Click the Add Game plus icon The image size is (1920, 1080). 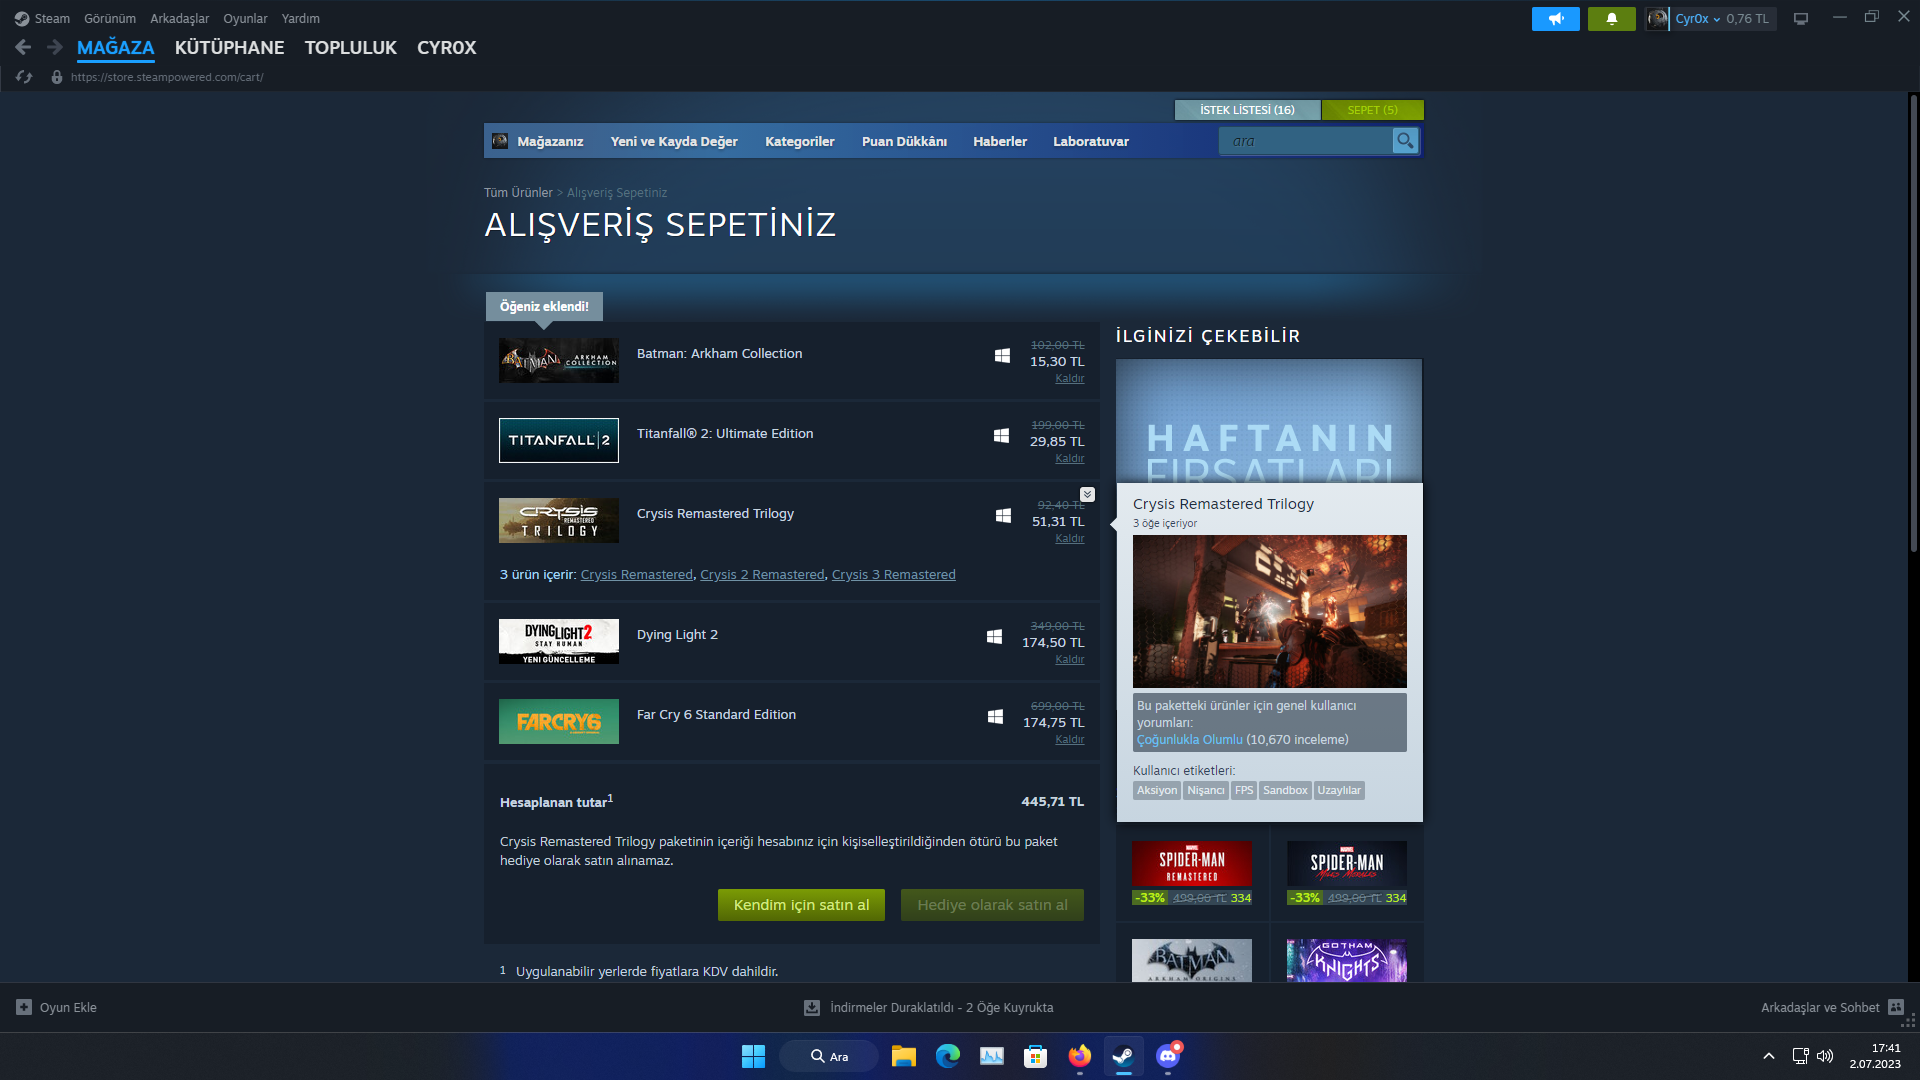[24, 1007]
